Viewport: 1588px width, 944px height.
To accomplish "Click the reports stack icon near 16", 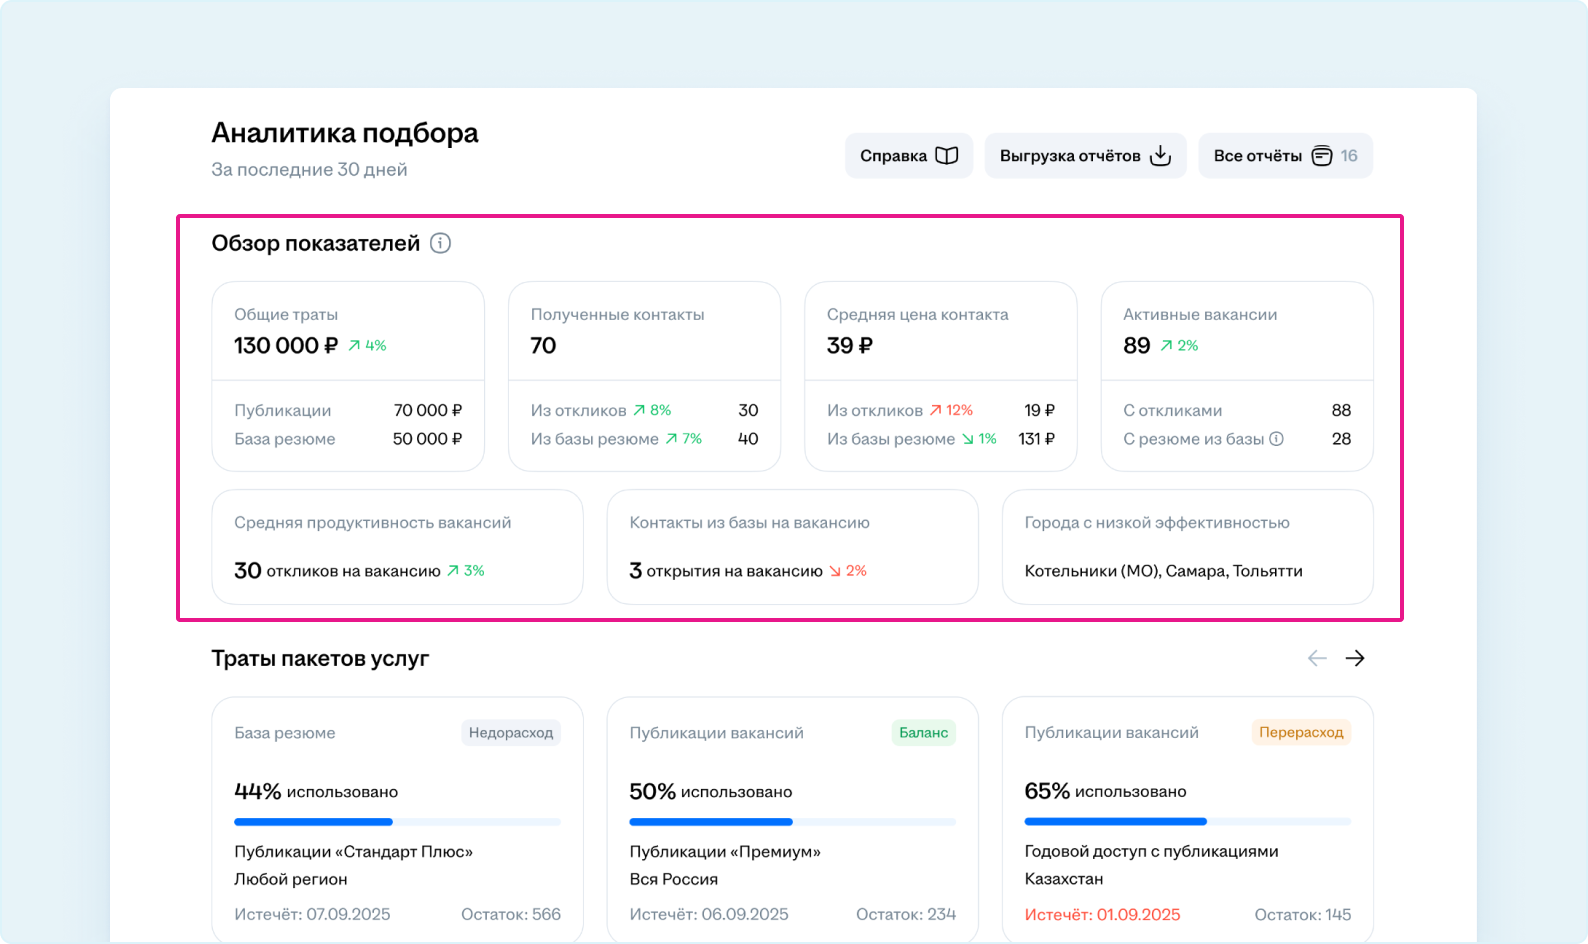I will coord(1322,156).
